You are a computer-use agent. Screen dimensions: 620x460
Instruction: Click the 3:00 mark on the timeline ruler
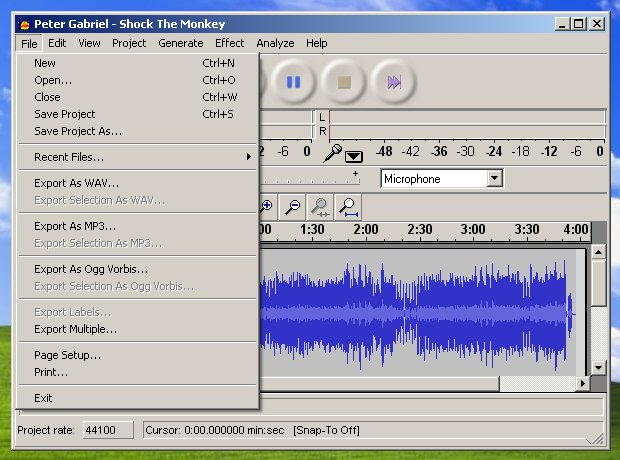473,229
